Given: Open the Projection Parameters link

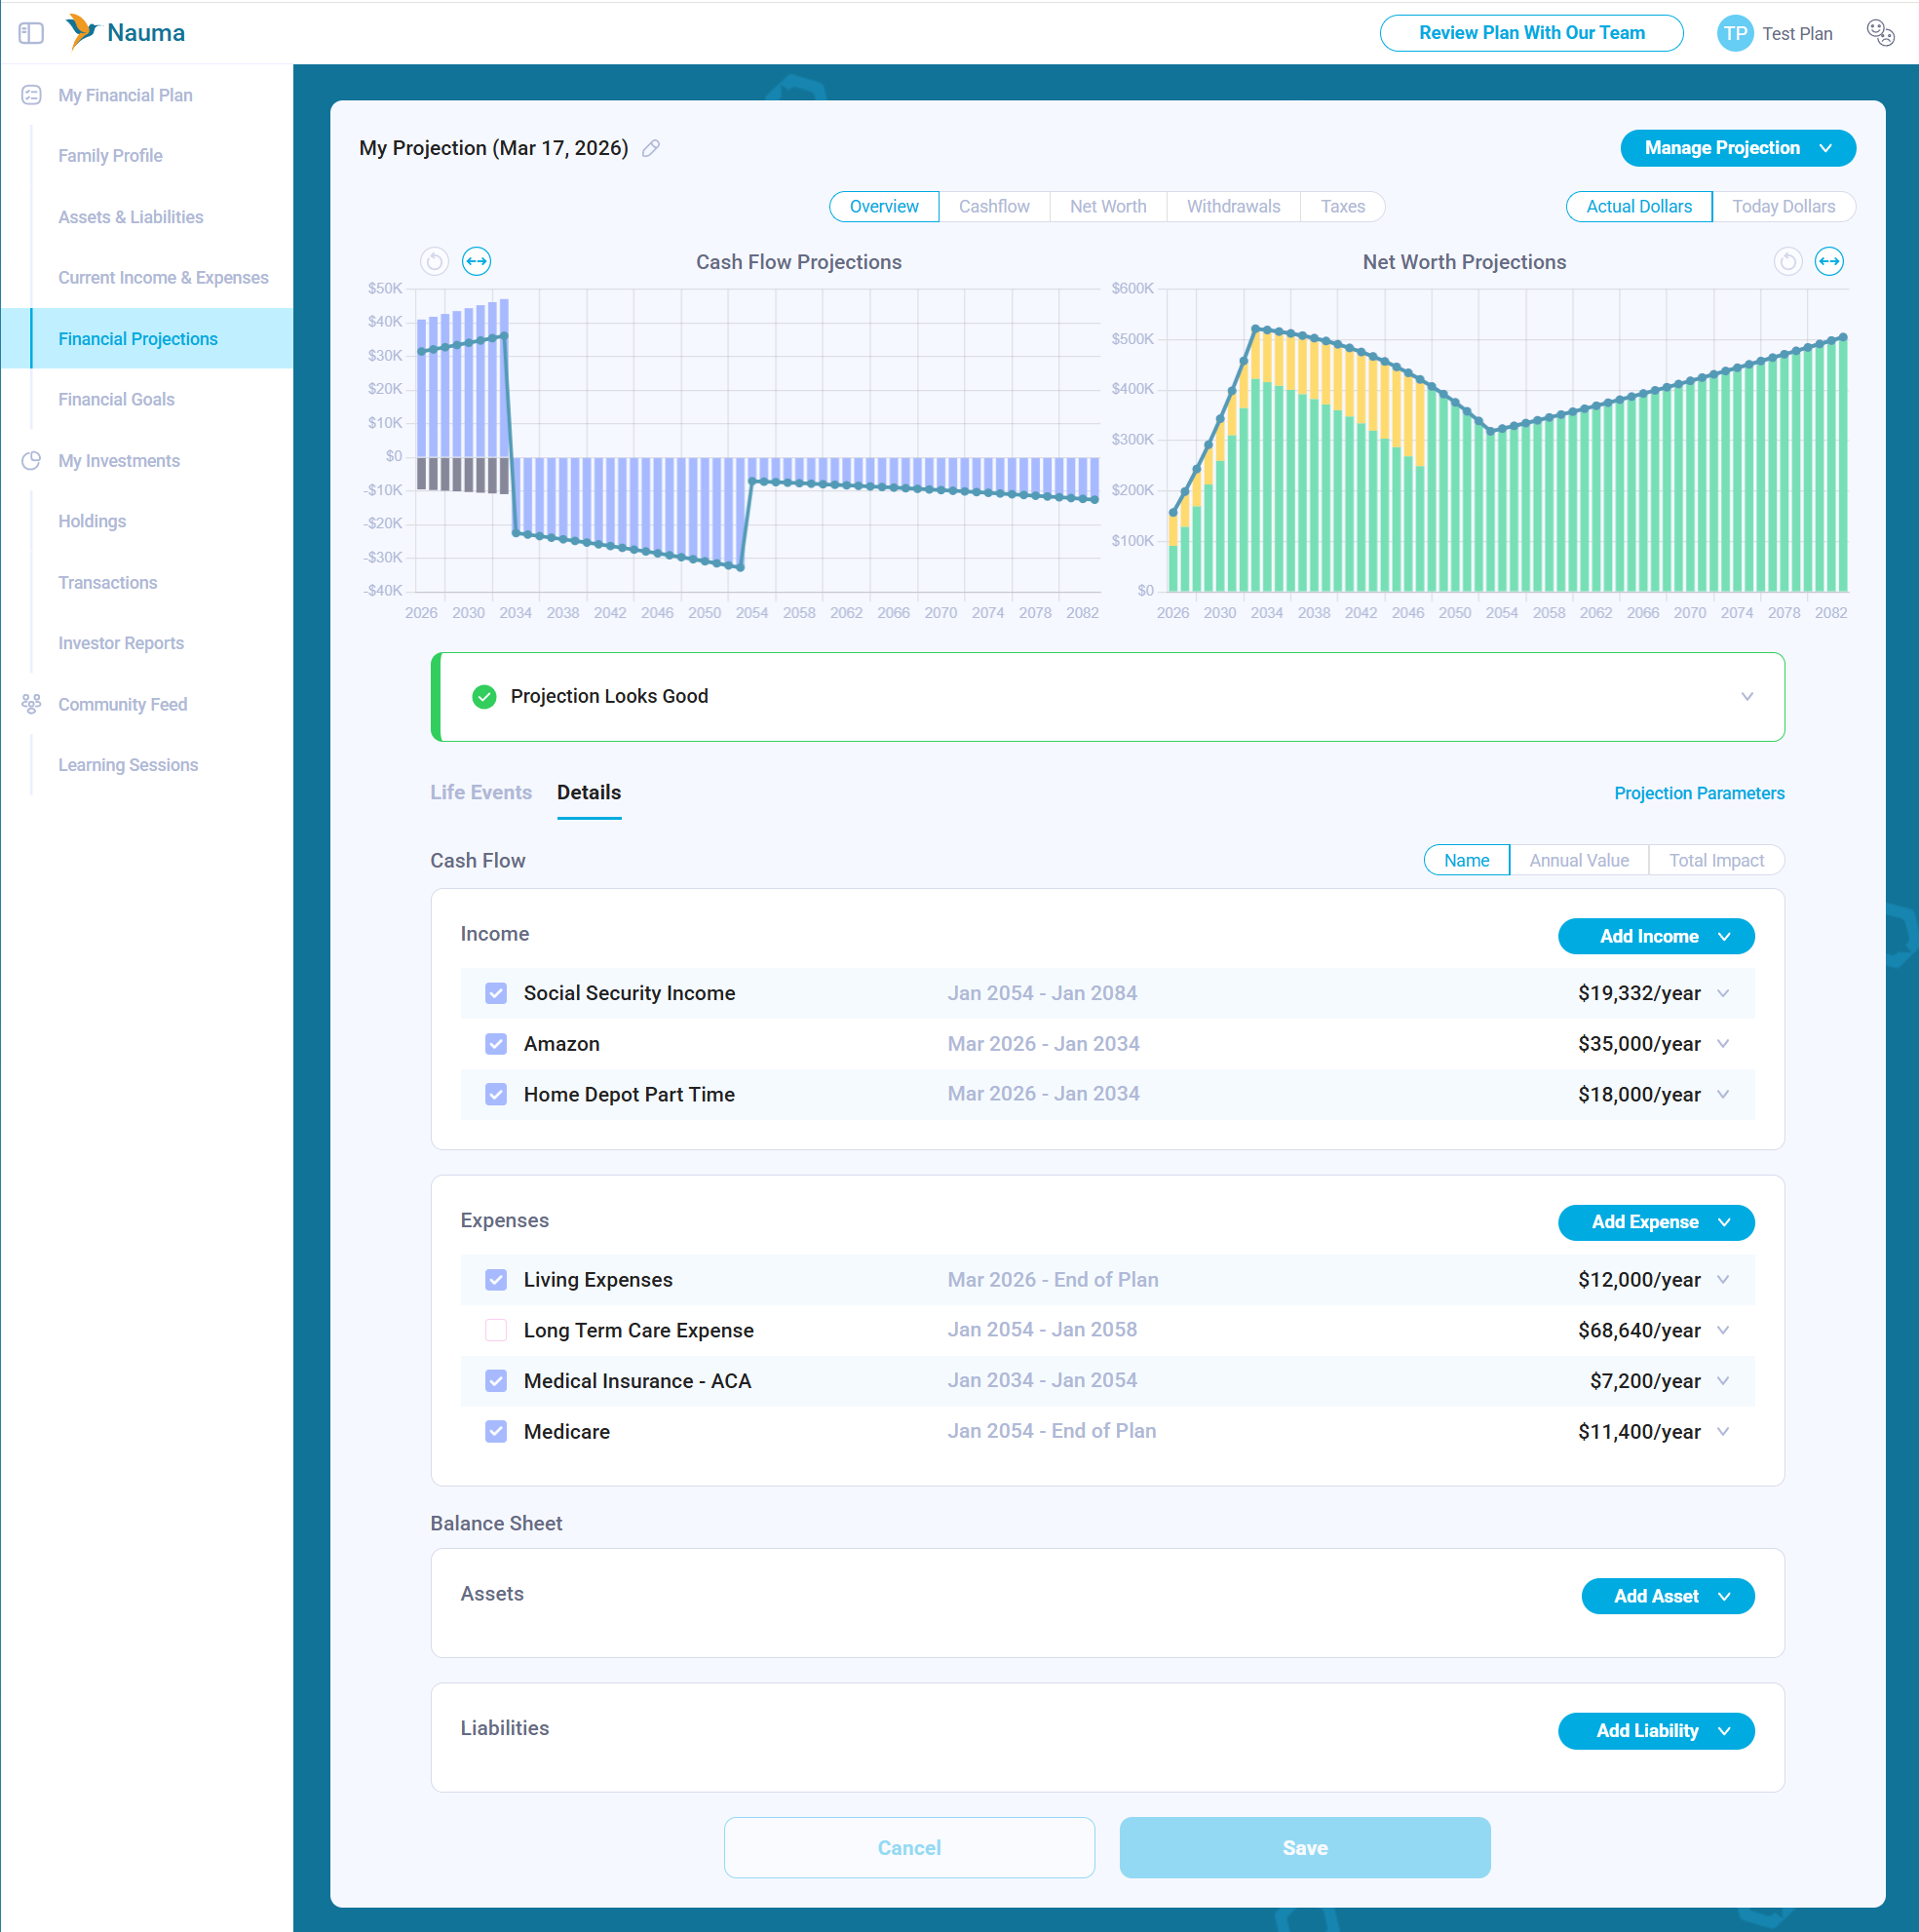Looking at the screenshot, I should click(x=1698, y=793).
